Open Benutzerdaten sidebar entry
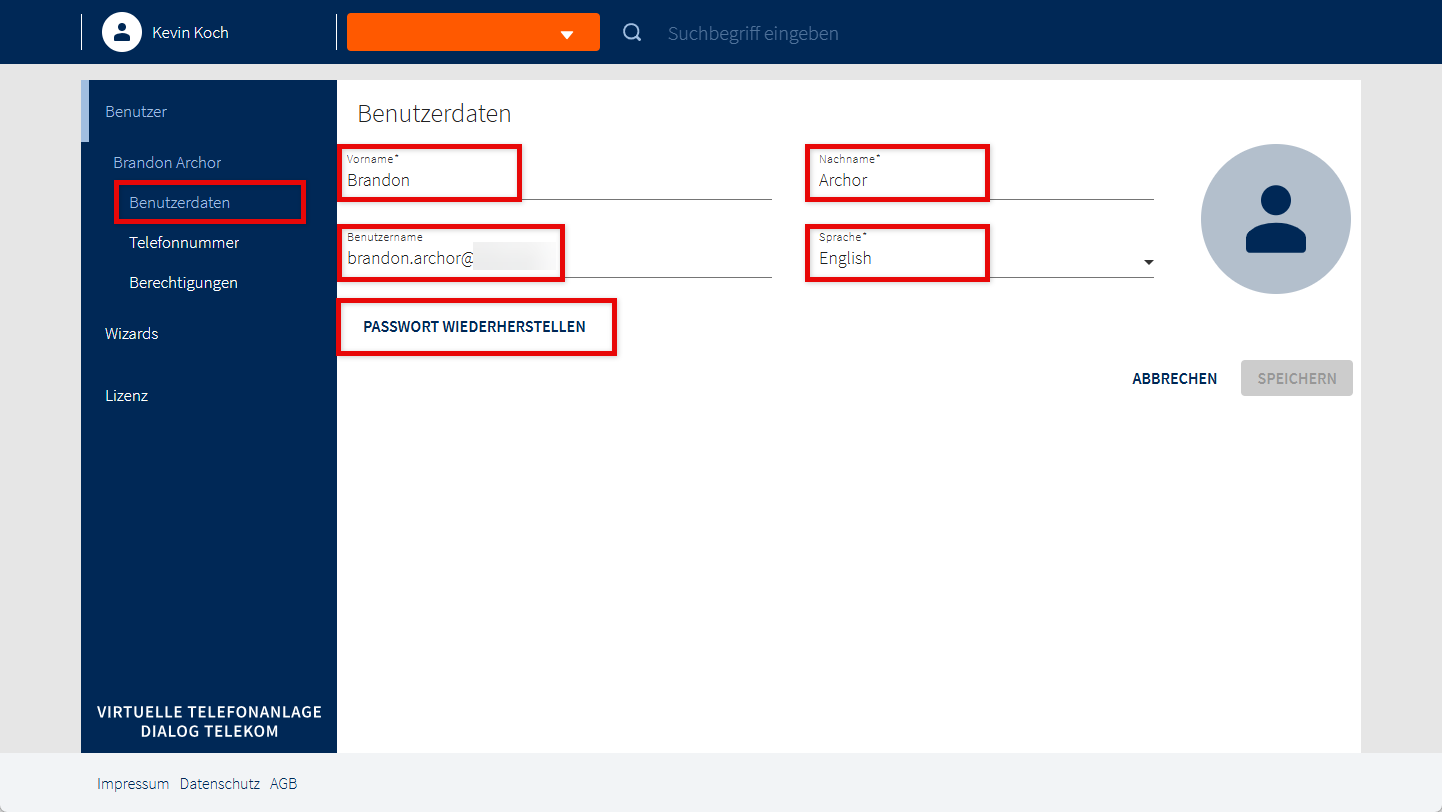Screen dimensions: 1442x812 pos(180,202)
